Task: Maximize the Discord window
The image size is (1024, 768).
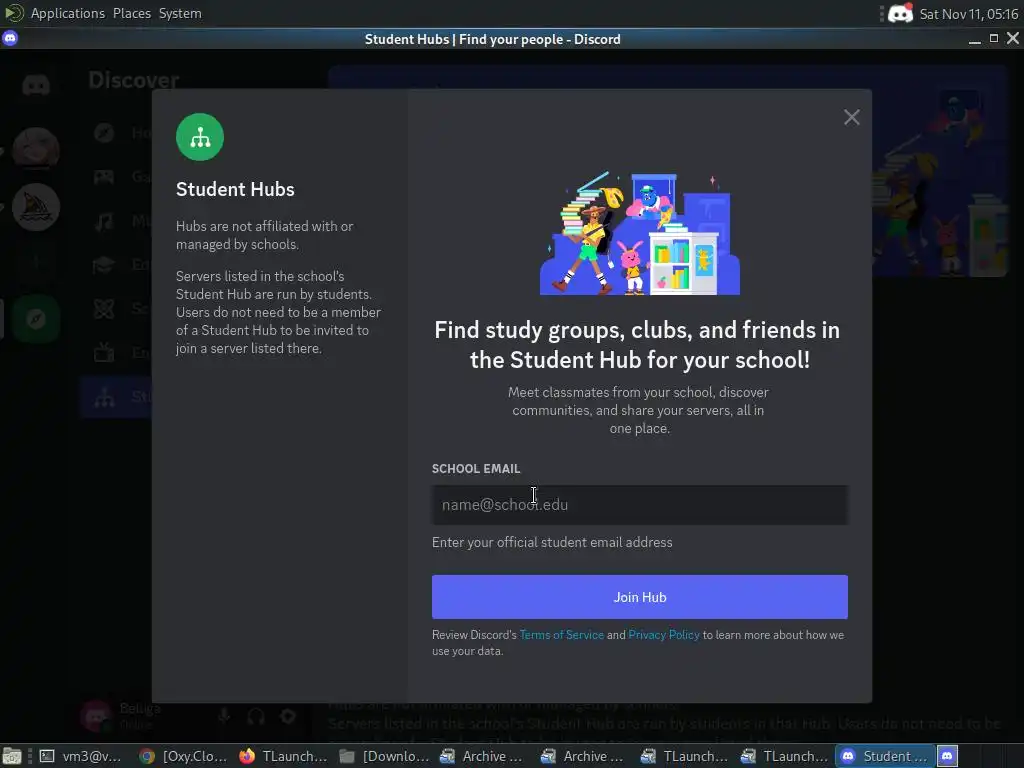Action: (x=994, y=39)
